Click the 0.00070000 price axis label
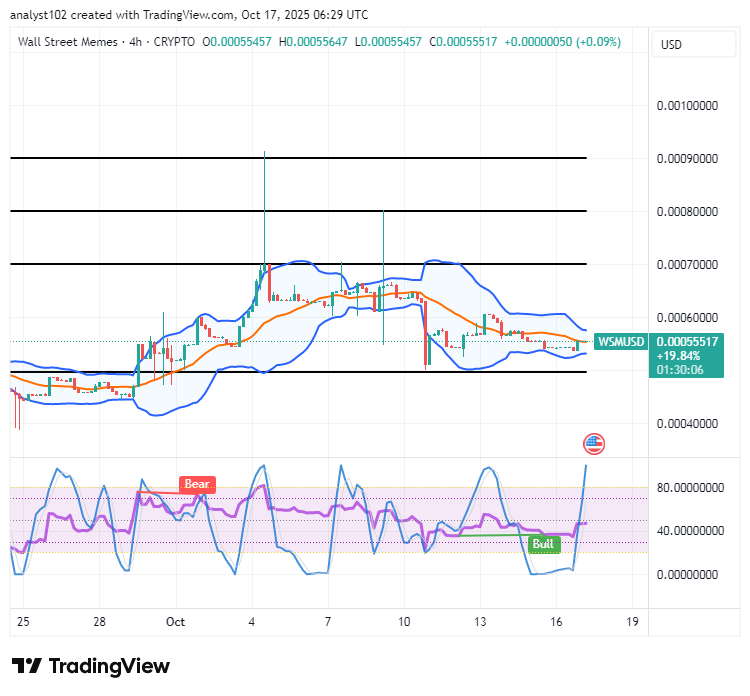Viewport: 750px width, 696px height. pos(687,265)
